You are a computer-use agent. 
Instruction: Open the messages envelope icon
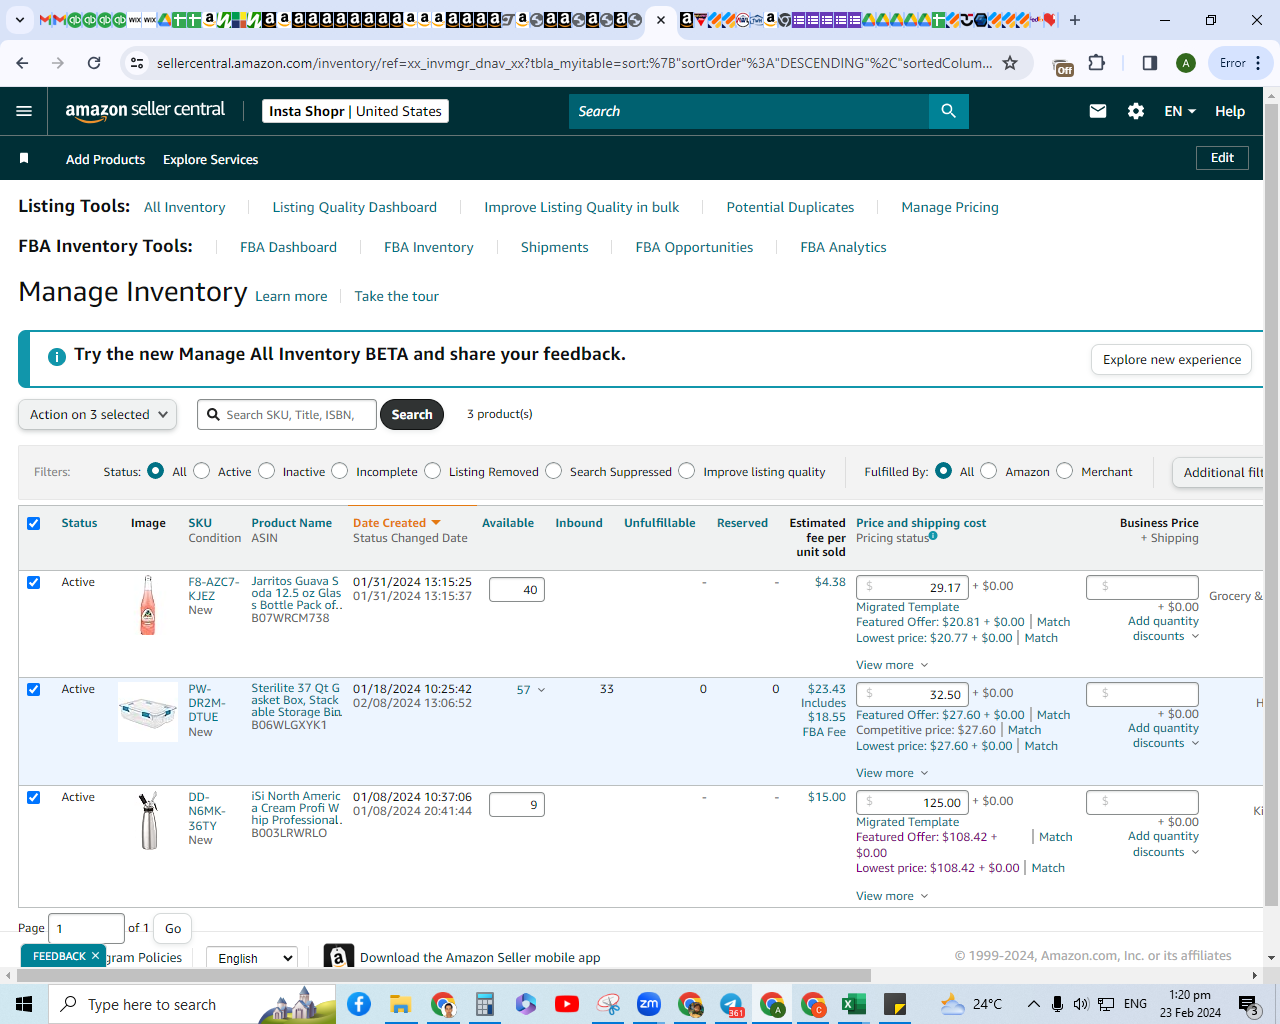(1097, 111)
